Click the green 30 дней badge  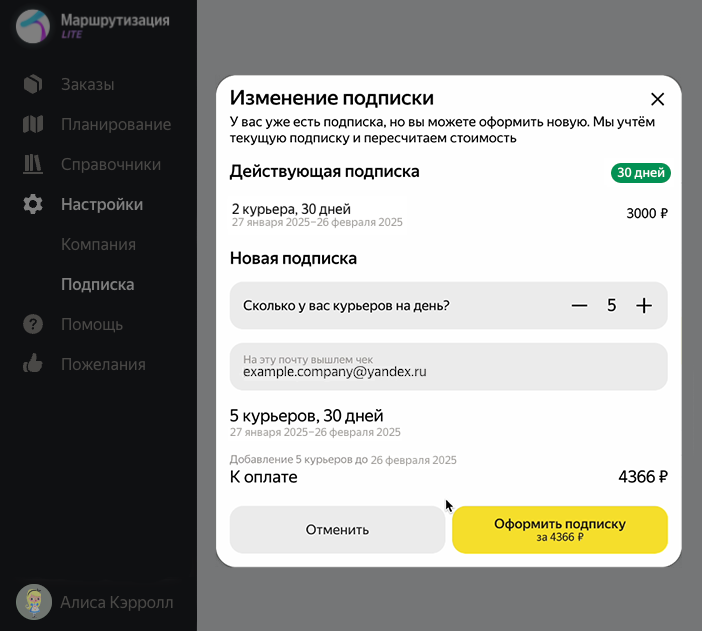pos(640,172)
